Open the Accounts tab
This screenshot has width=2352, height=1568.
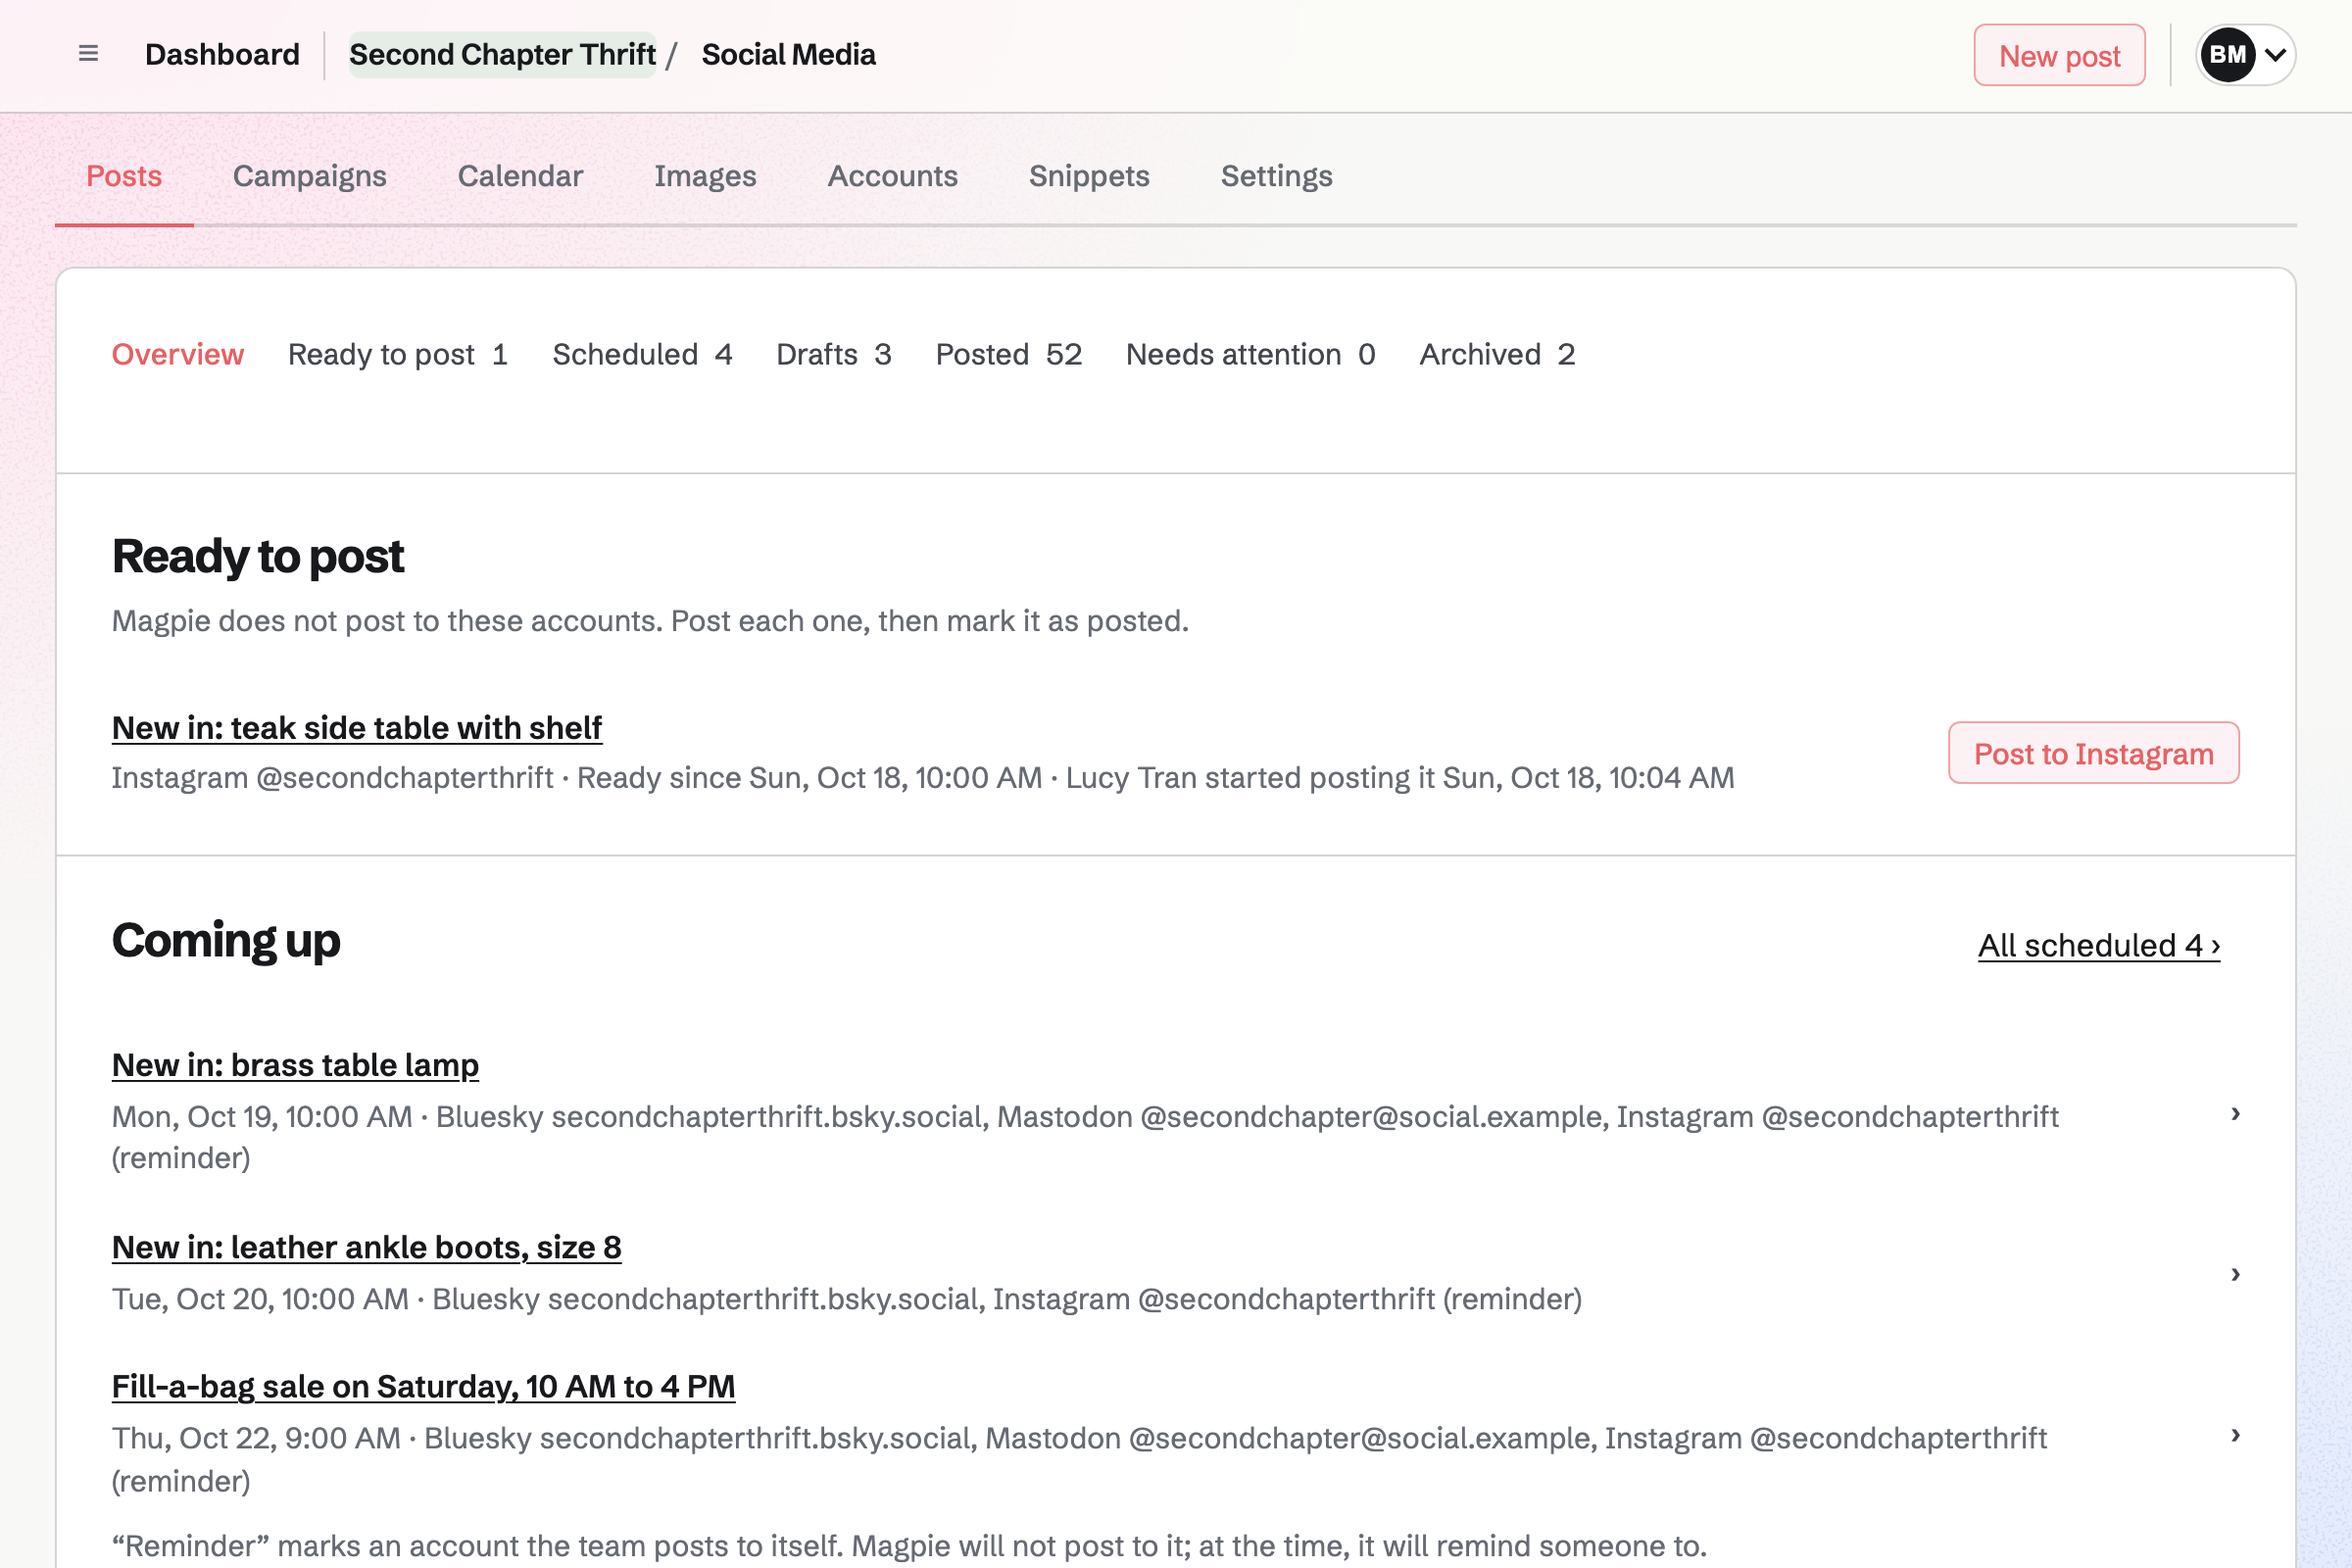coord(893,176)
